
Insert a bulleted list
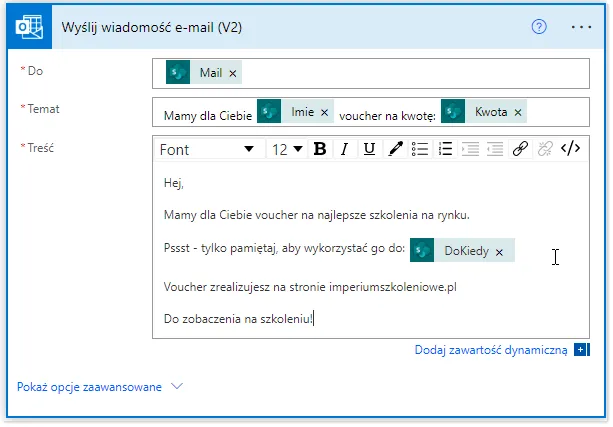tap(421, 149)
